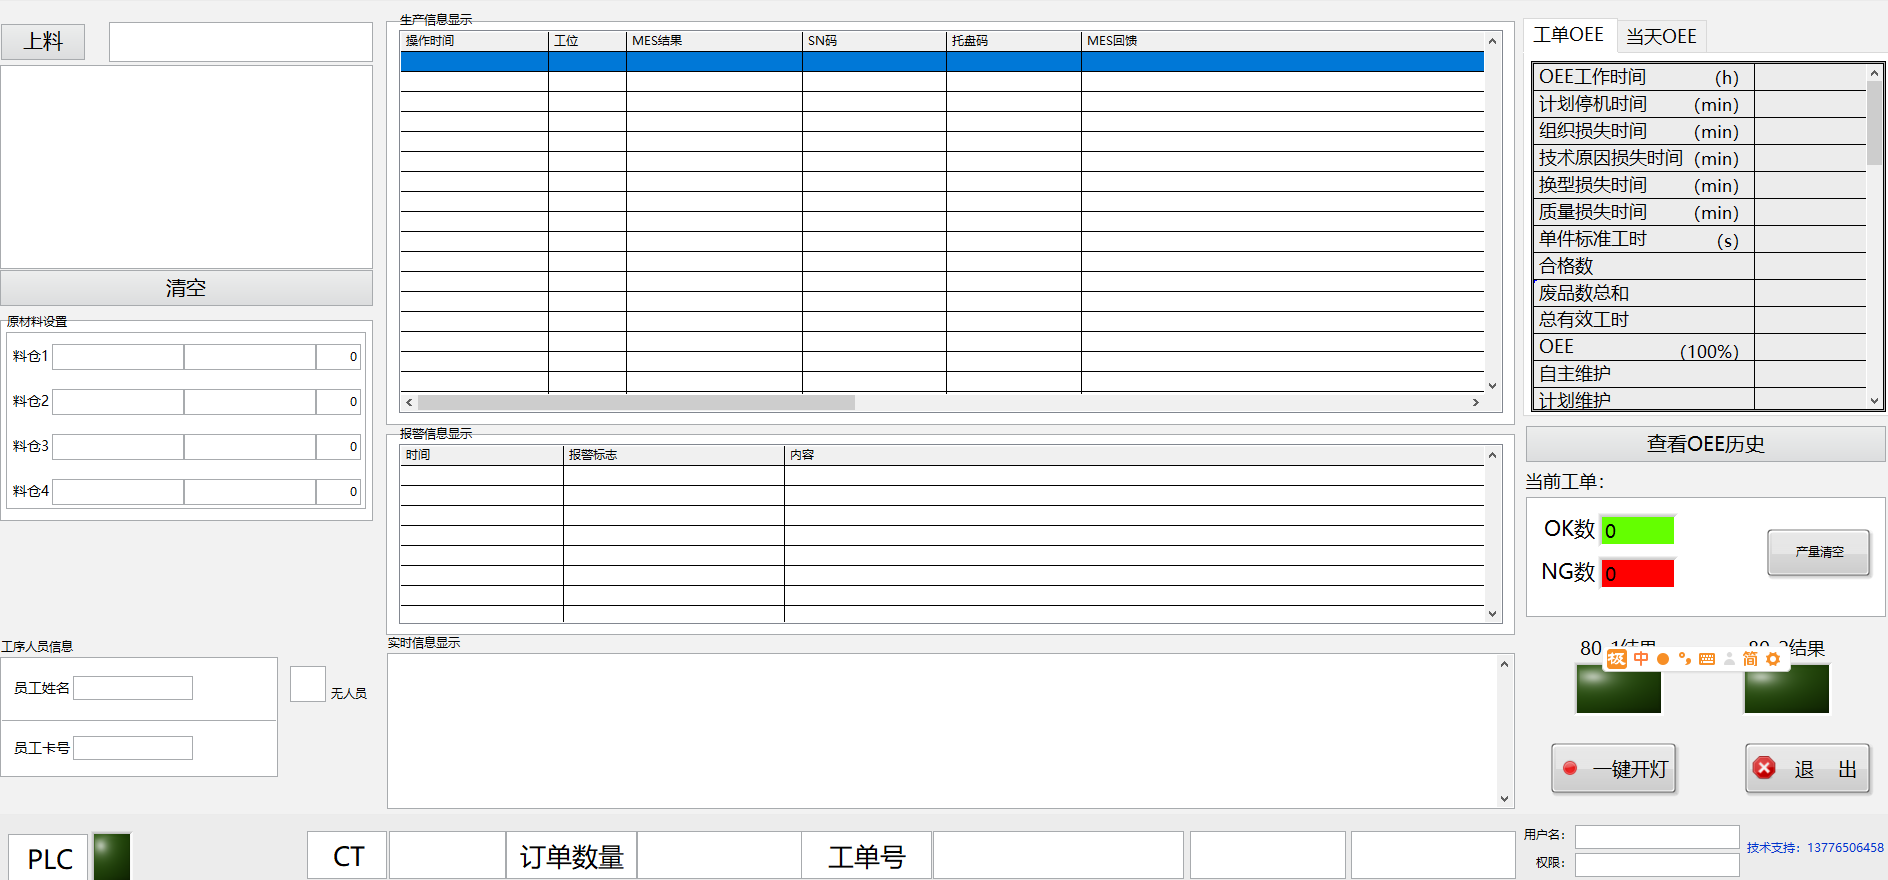Screen dimensions: 1888x880
Task: Click the production table scroll-right arrow
Action: [x=1476, y=402]
